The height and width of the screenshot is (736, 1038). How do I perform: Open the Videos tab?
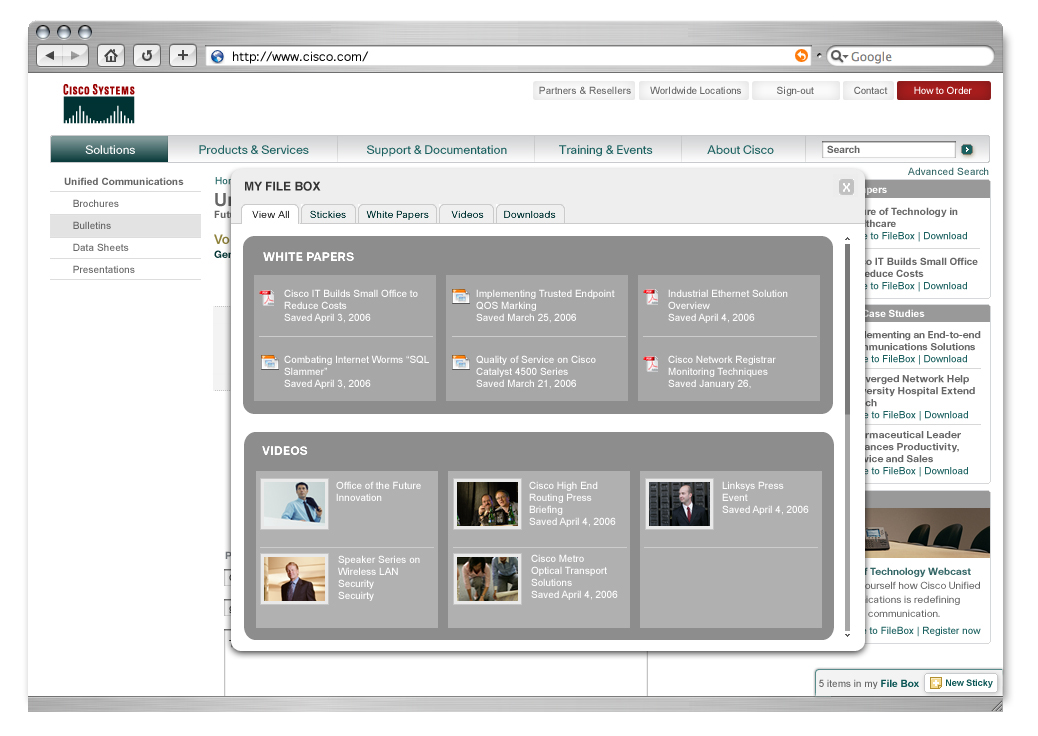(x=467, y=214)
